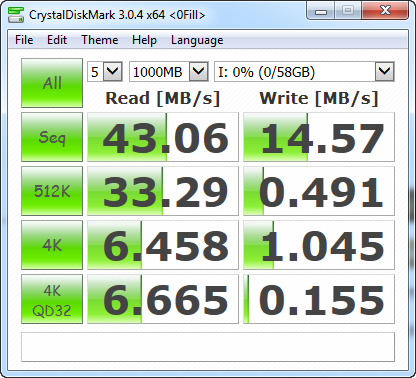This screenshot has height=378, width=416.
Task: Start all benchmarks with the All button
Action: coord(52,83)
